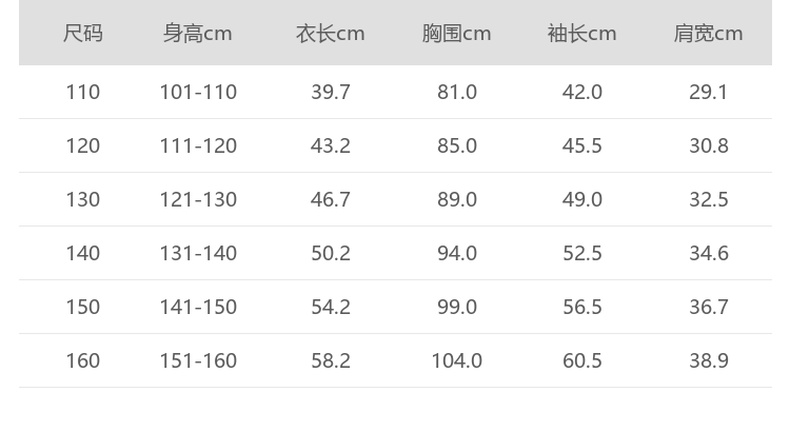
Task: Select the sleeve length 60.5 value
Action: [582, 360]
